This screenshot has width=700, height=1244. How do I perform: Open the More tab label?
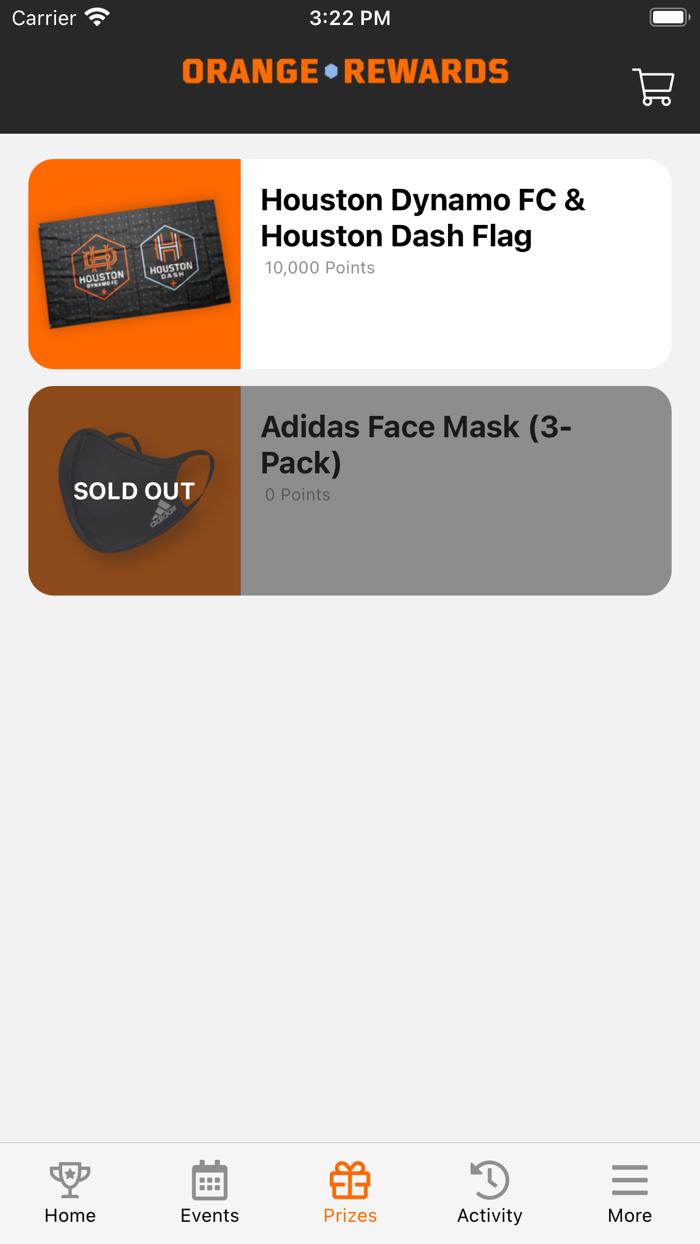tap(630, 1216)
